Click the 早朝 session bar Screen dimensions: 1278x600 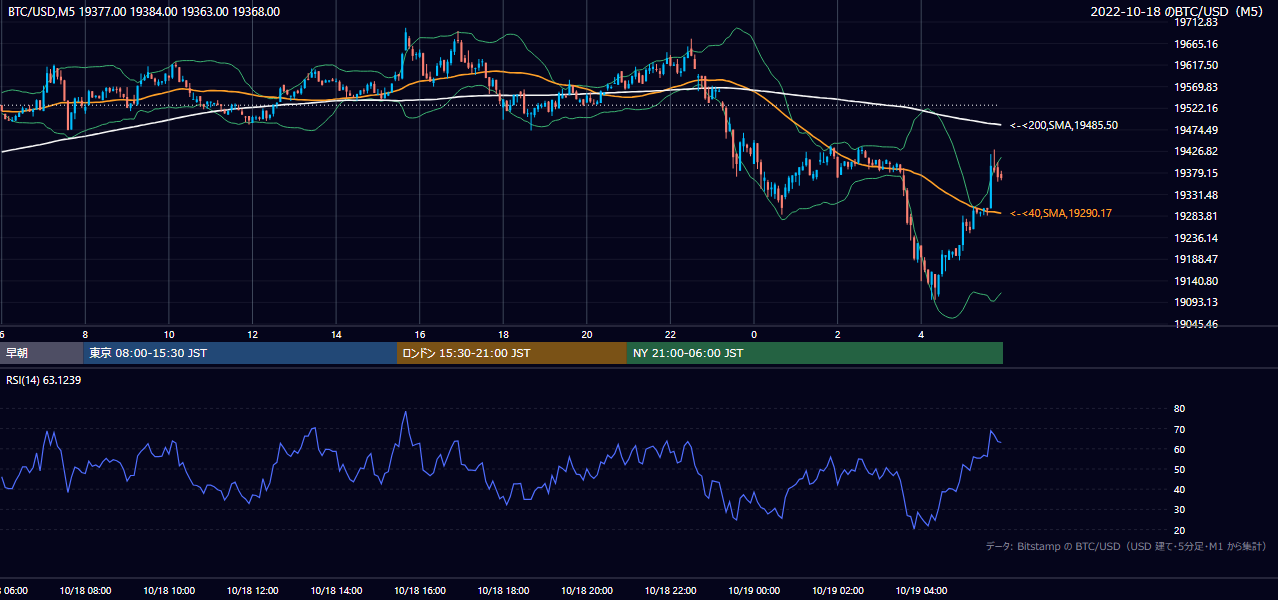(41, 353)
